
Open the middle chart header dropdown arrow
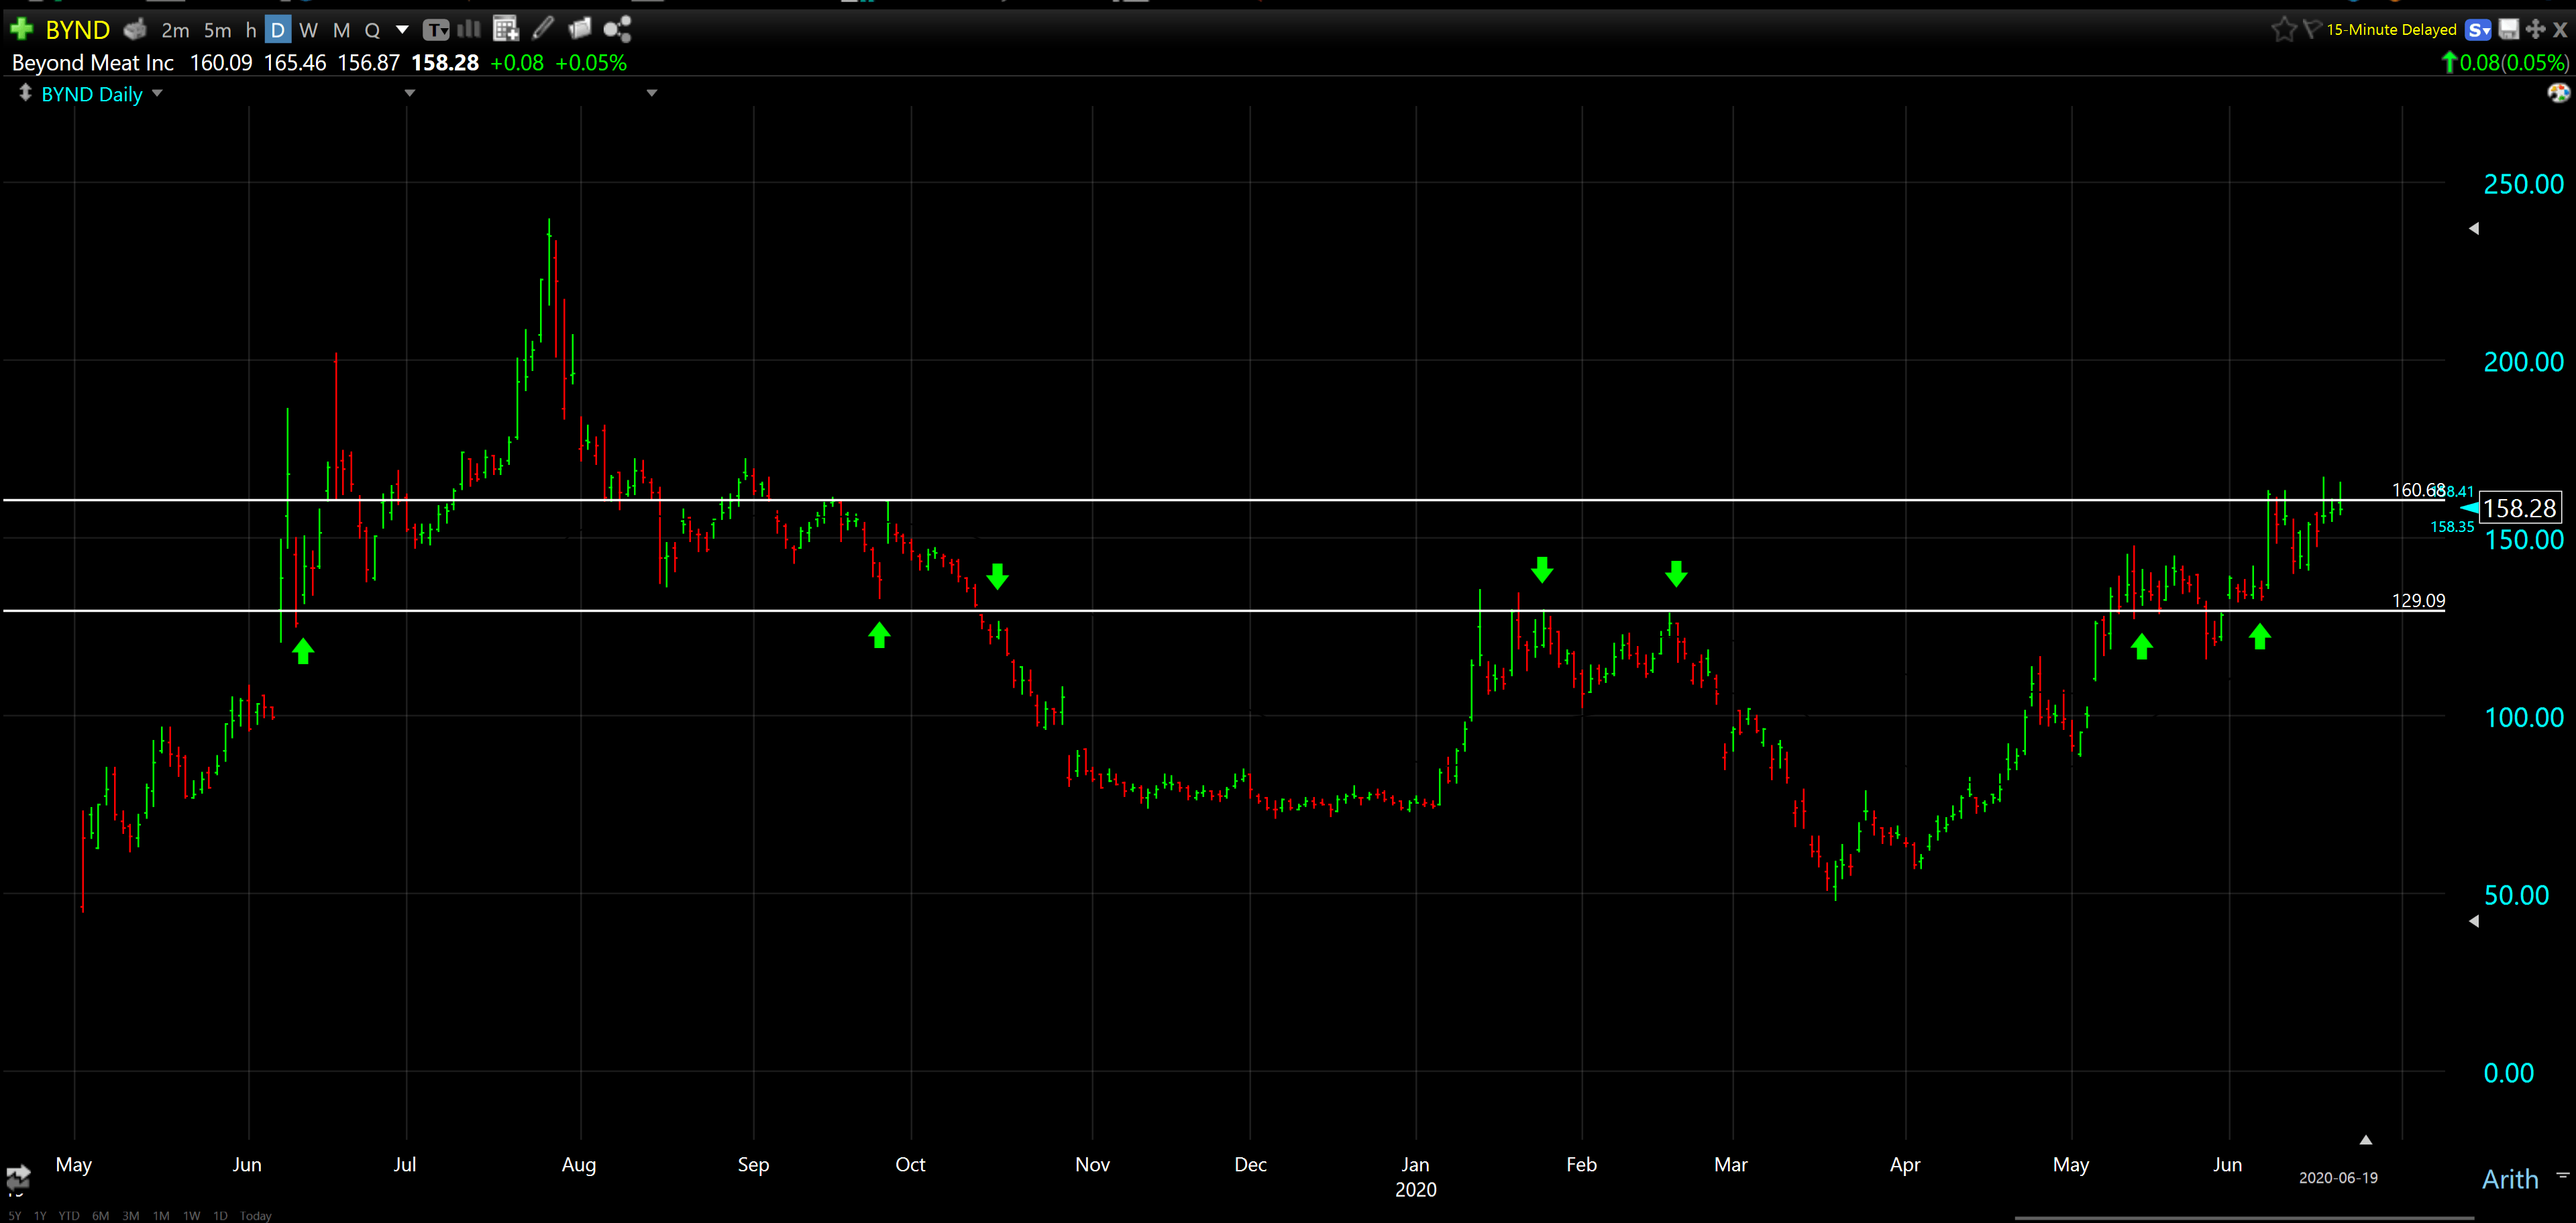coord(409,93)
